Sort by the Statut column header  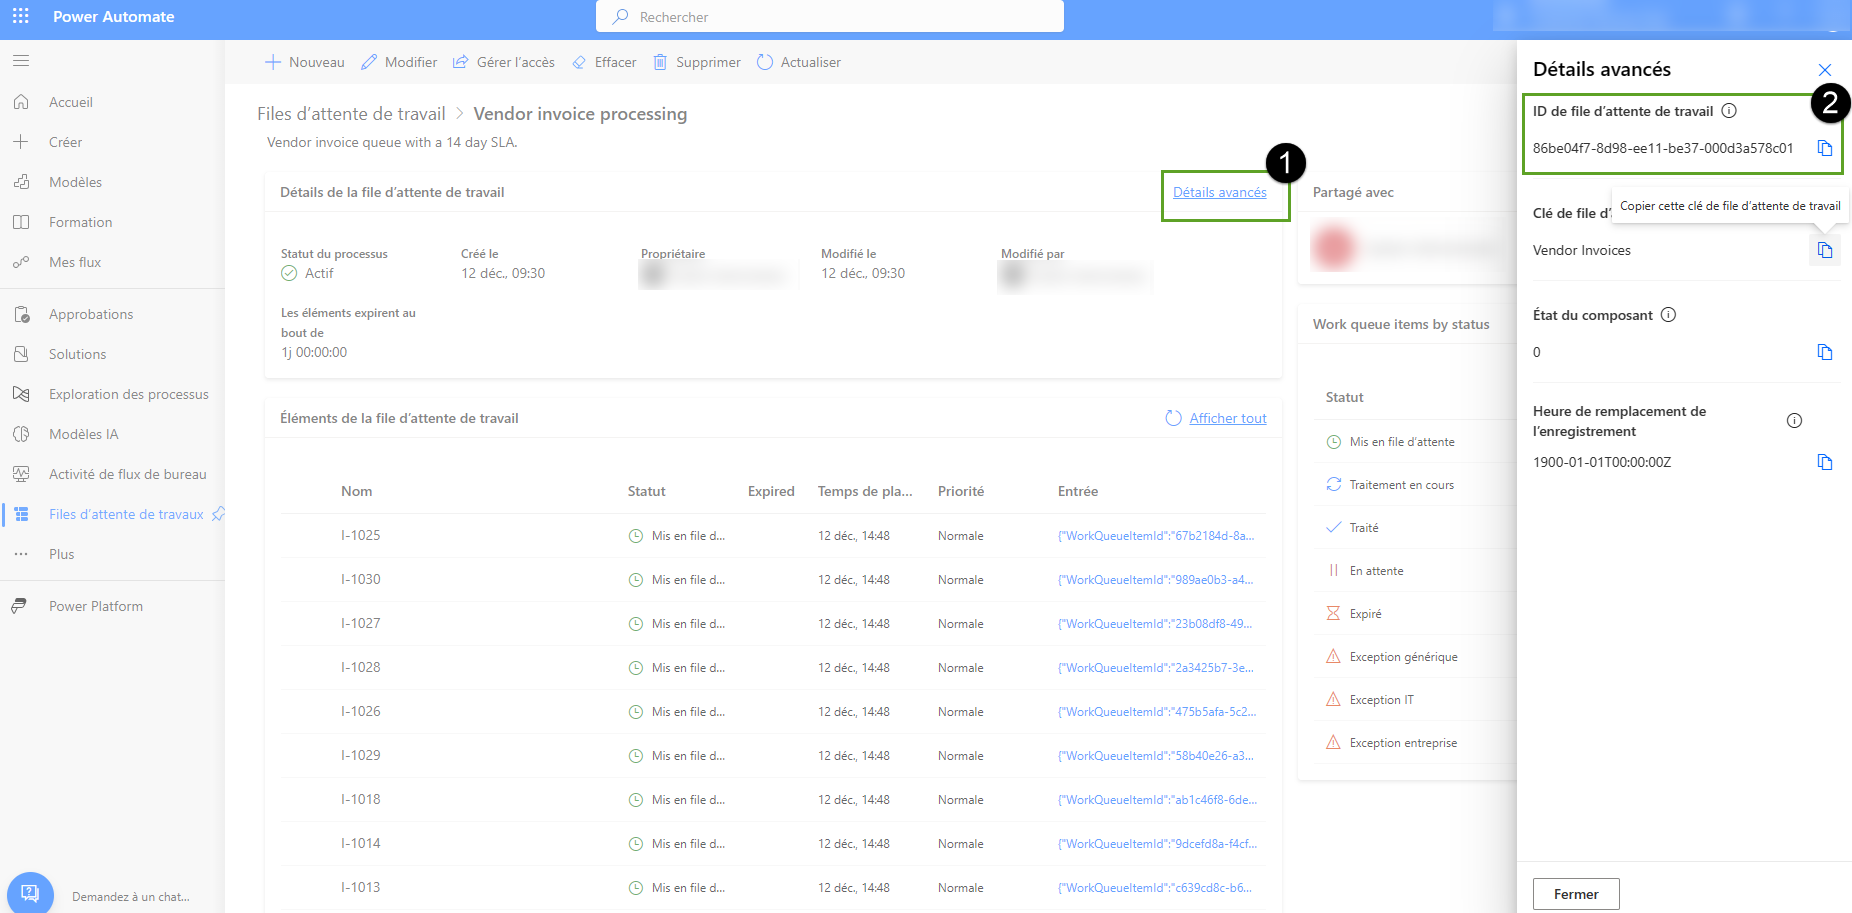pos(646,491)
